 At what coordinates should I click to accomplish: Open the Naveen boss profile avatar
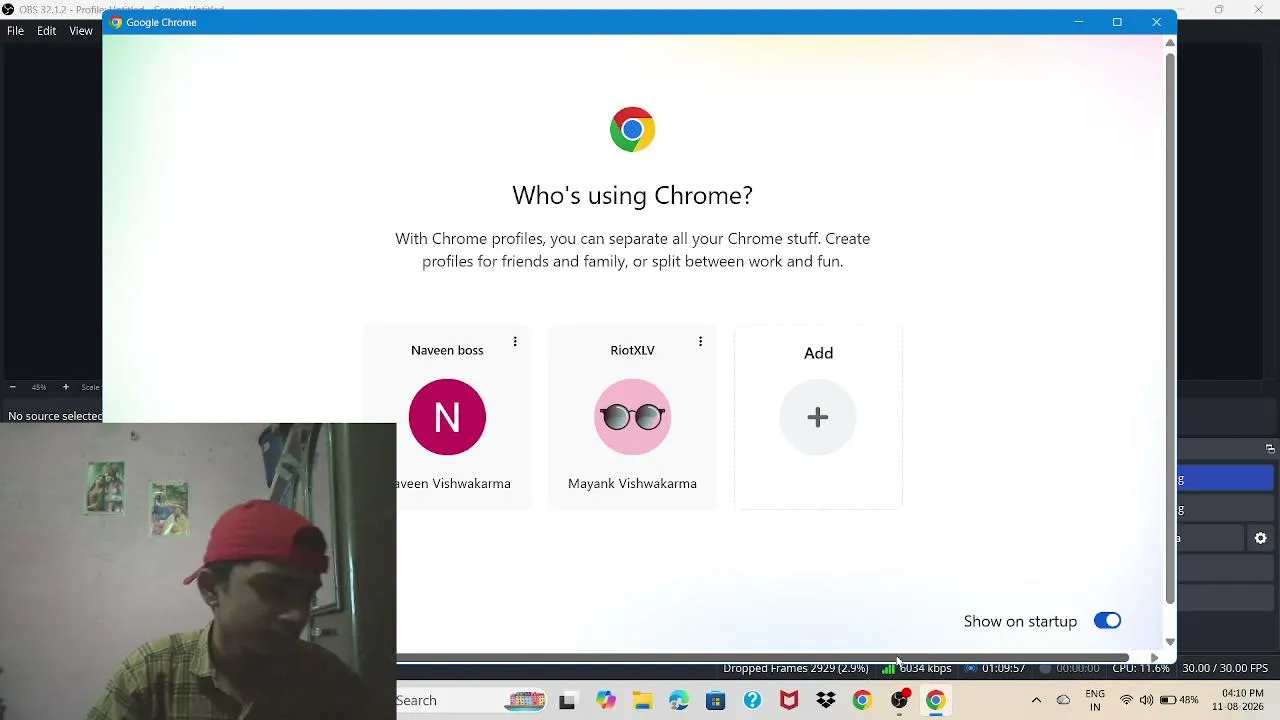pyautogui.click(x=447, y=417)
